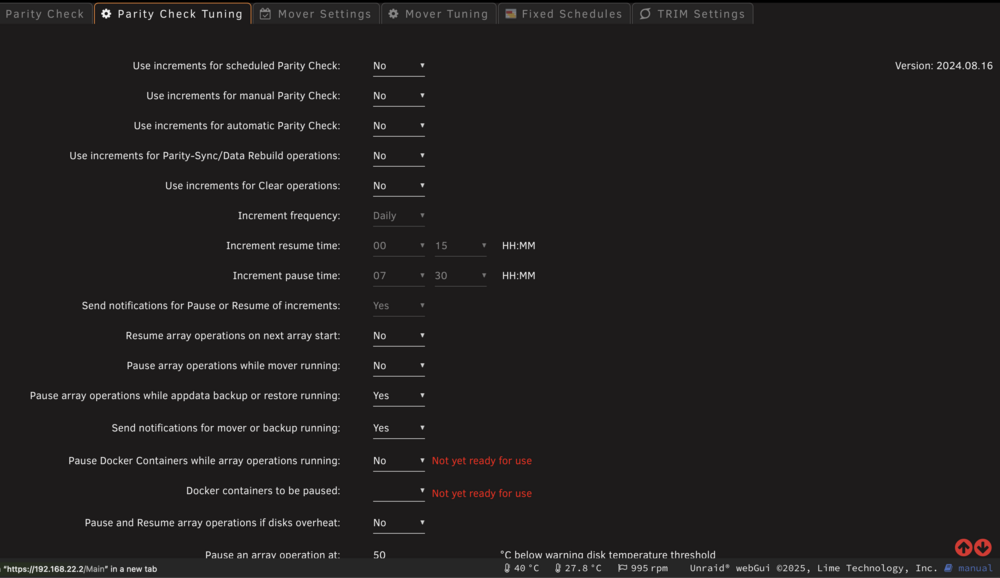Open the Increment resume time hour dropdown

399,246
